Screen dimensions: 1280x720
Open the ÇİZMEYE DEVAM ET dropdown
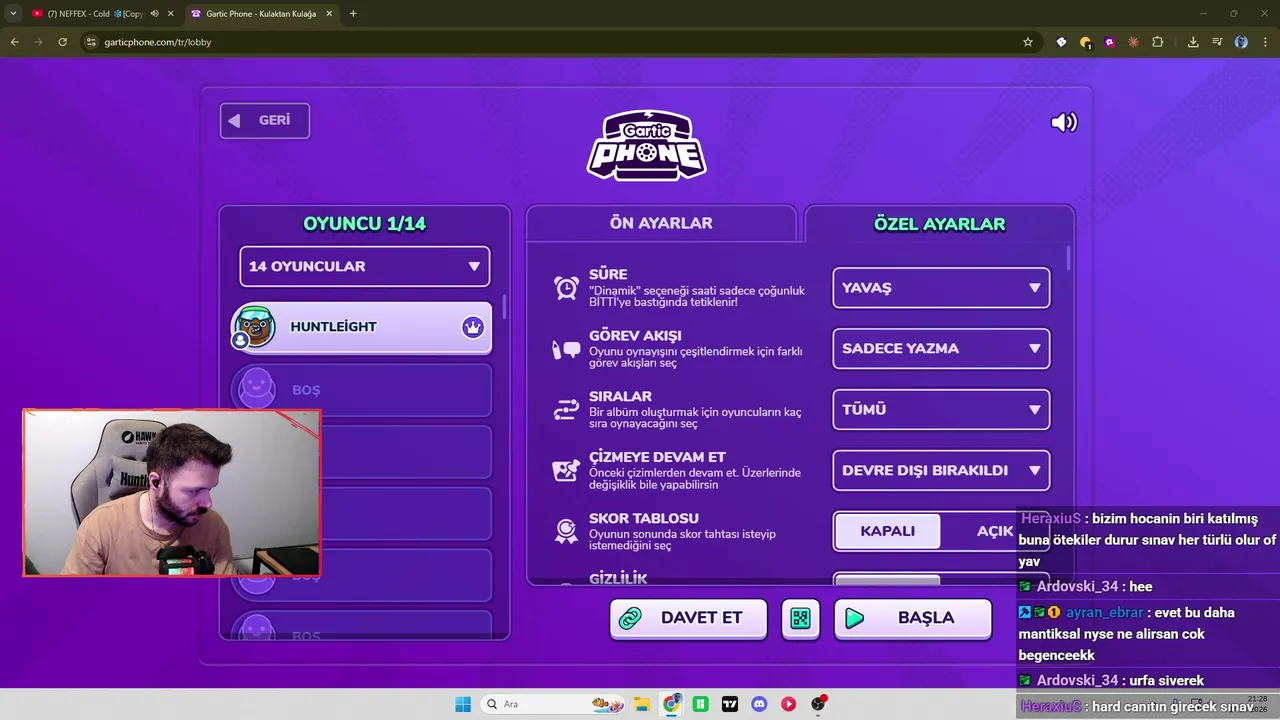[941, 470]
